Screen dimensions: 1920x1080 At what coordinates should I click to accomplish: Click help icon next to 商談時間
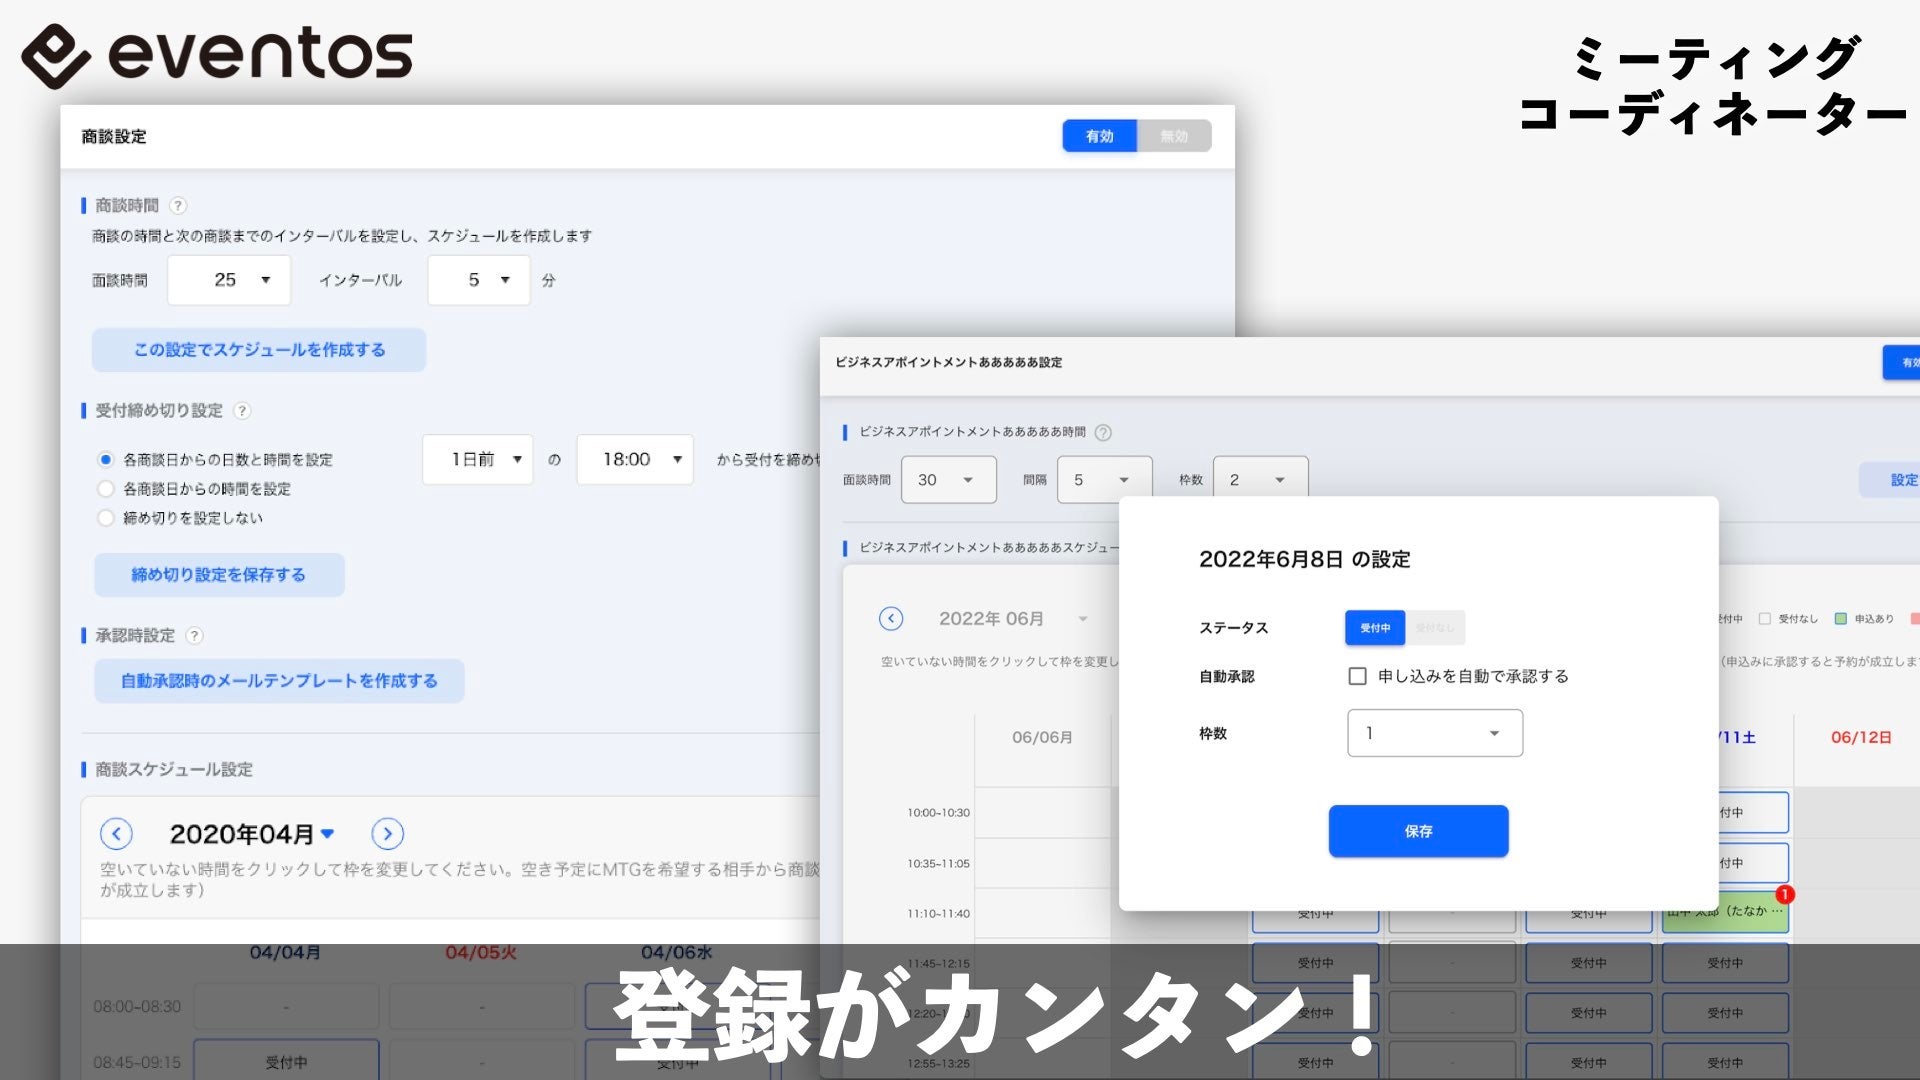click(x=178, y=206)
